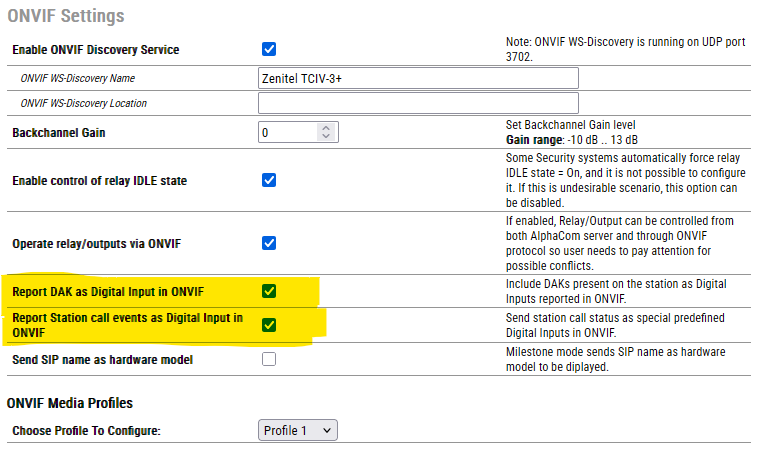Click the Backchannel Gain label text
The image size is (767, 452).
click(59, 133)
